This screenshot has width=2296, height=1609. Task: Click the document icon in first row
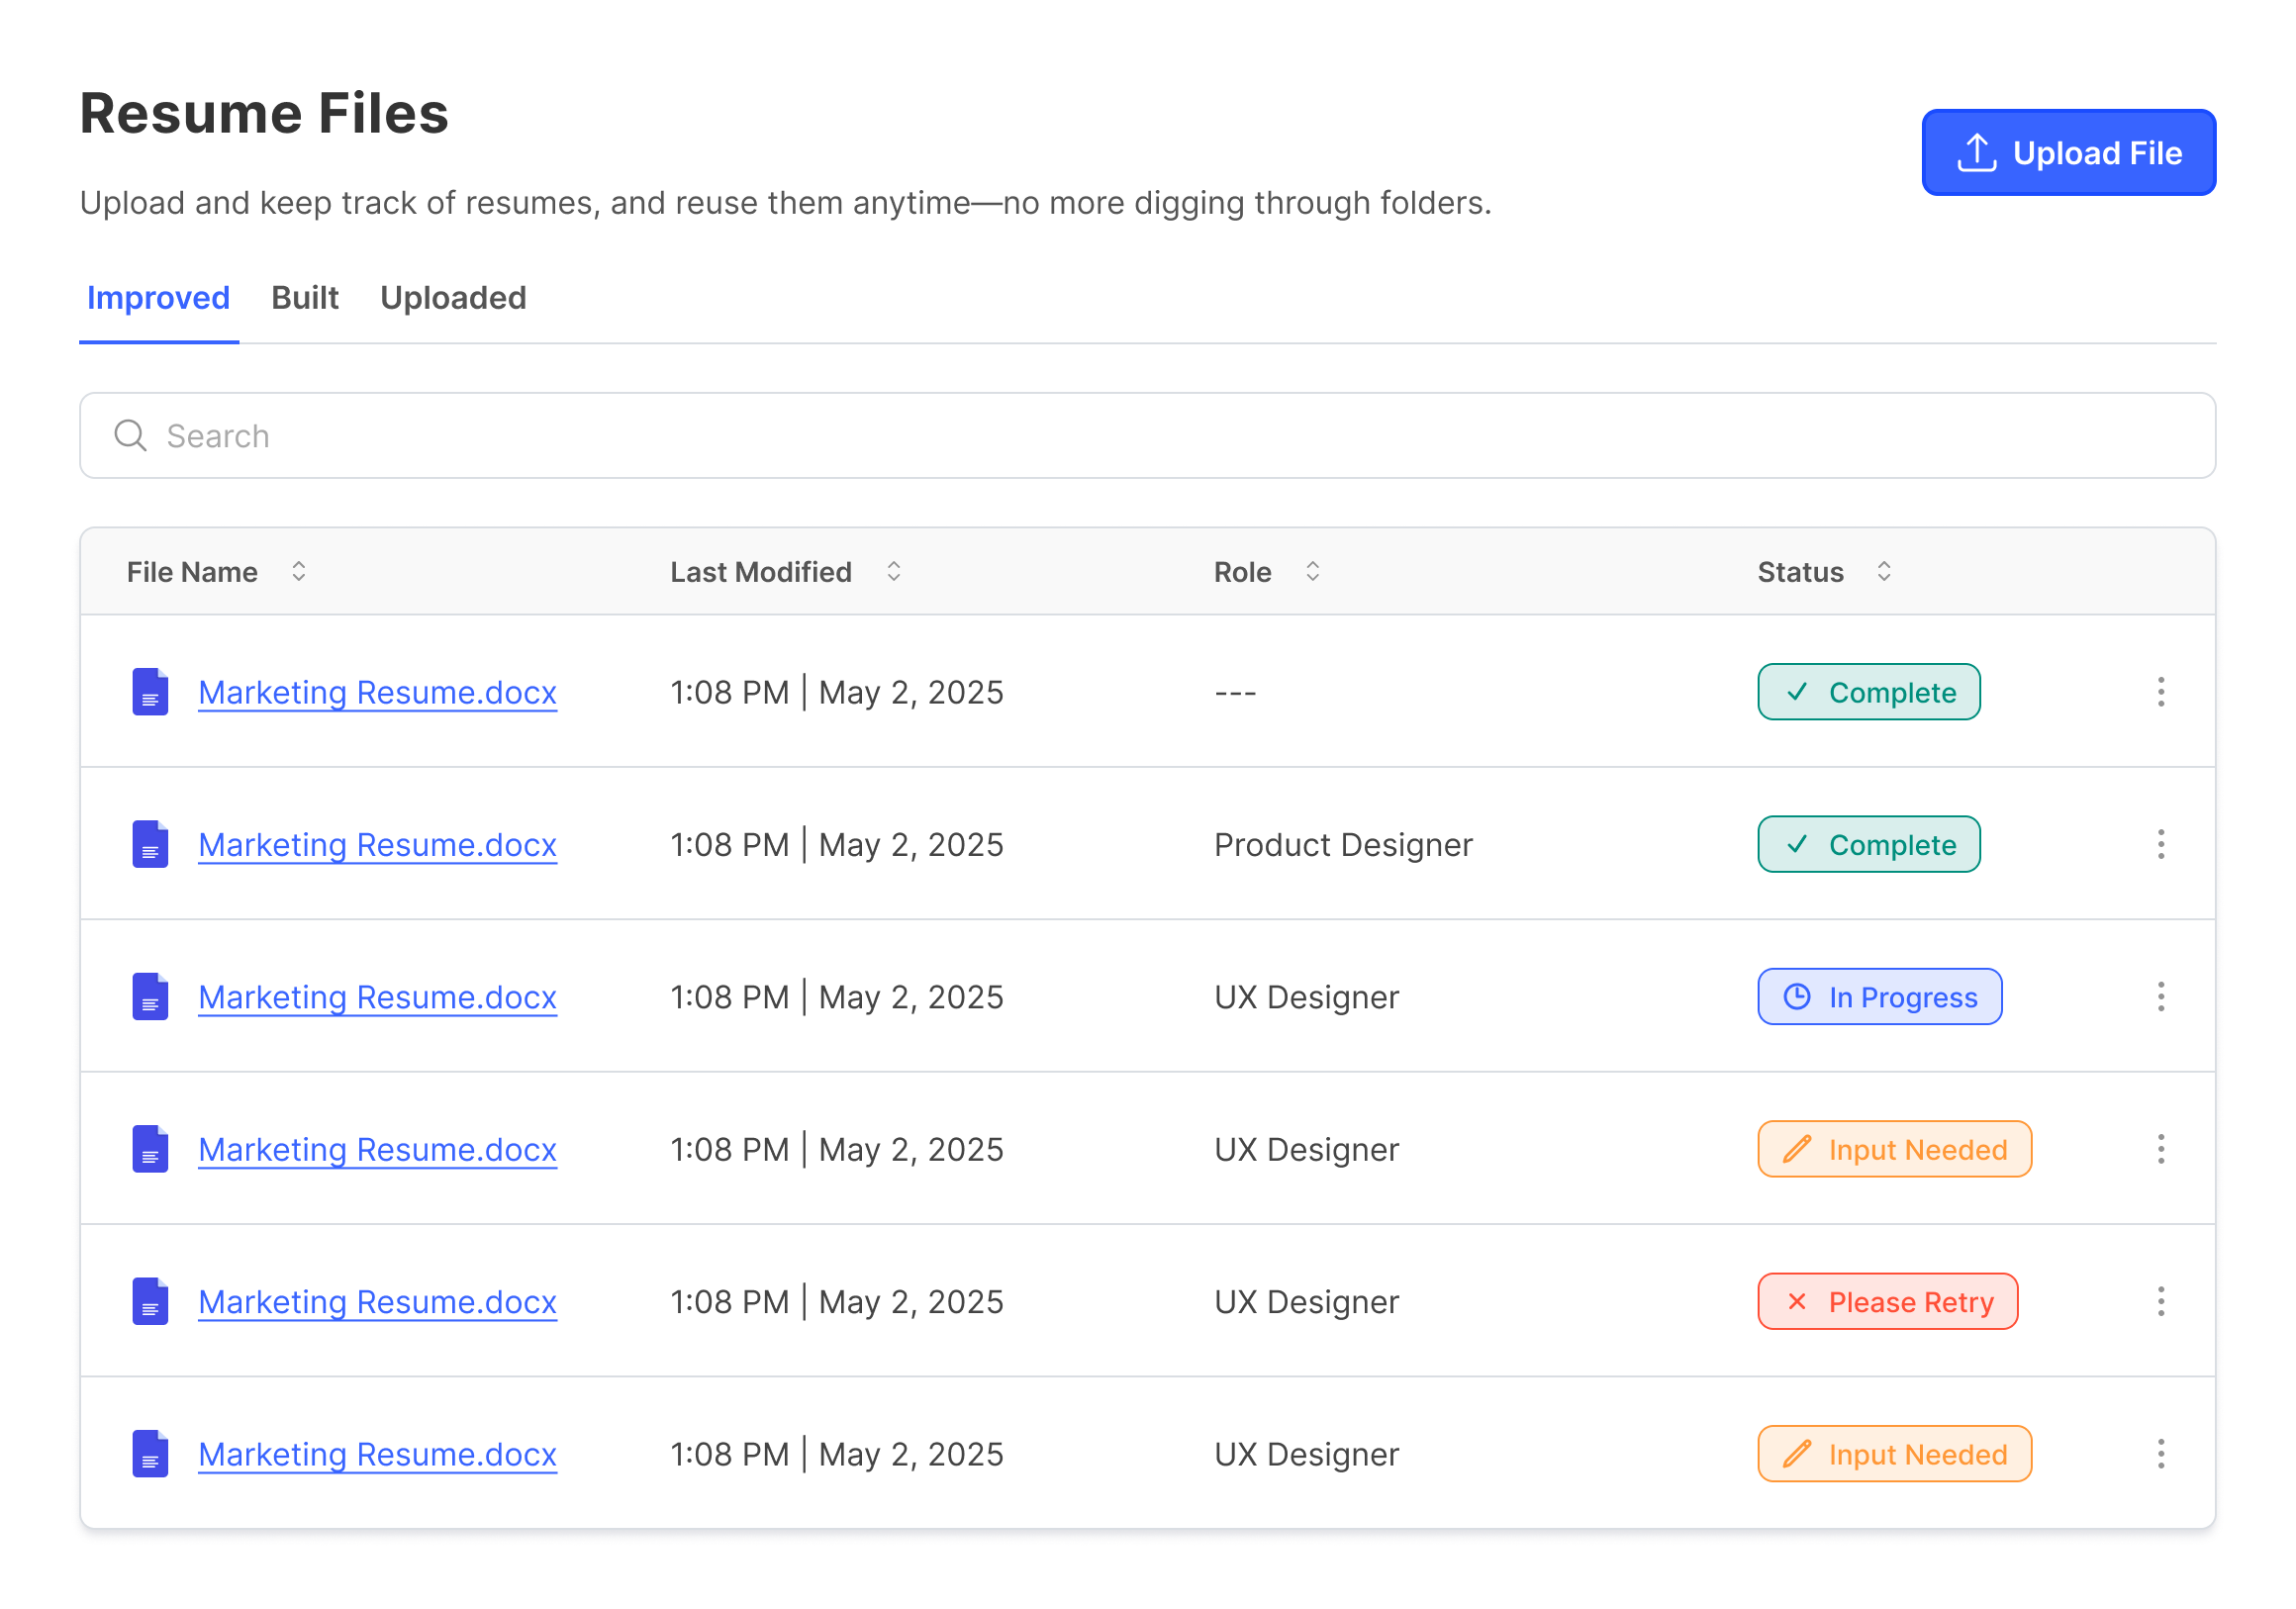tap(150, 692)
